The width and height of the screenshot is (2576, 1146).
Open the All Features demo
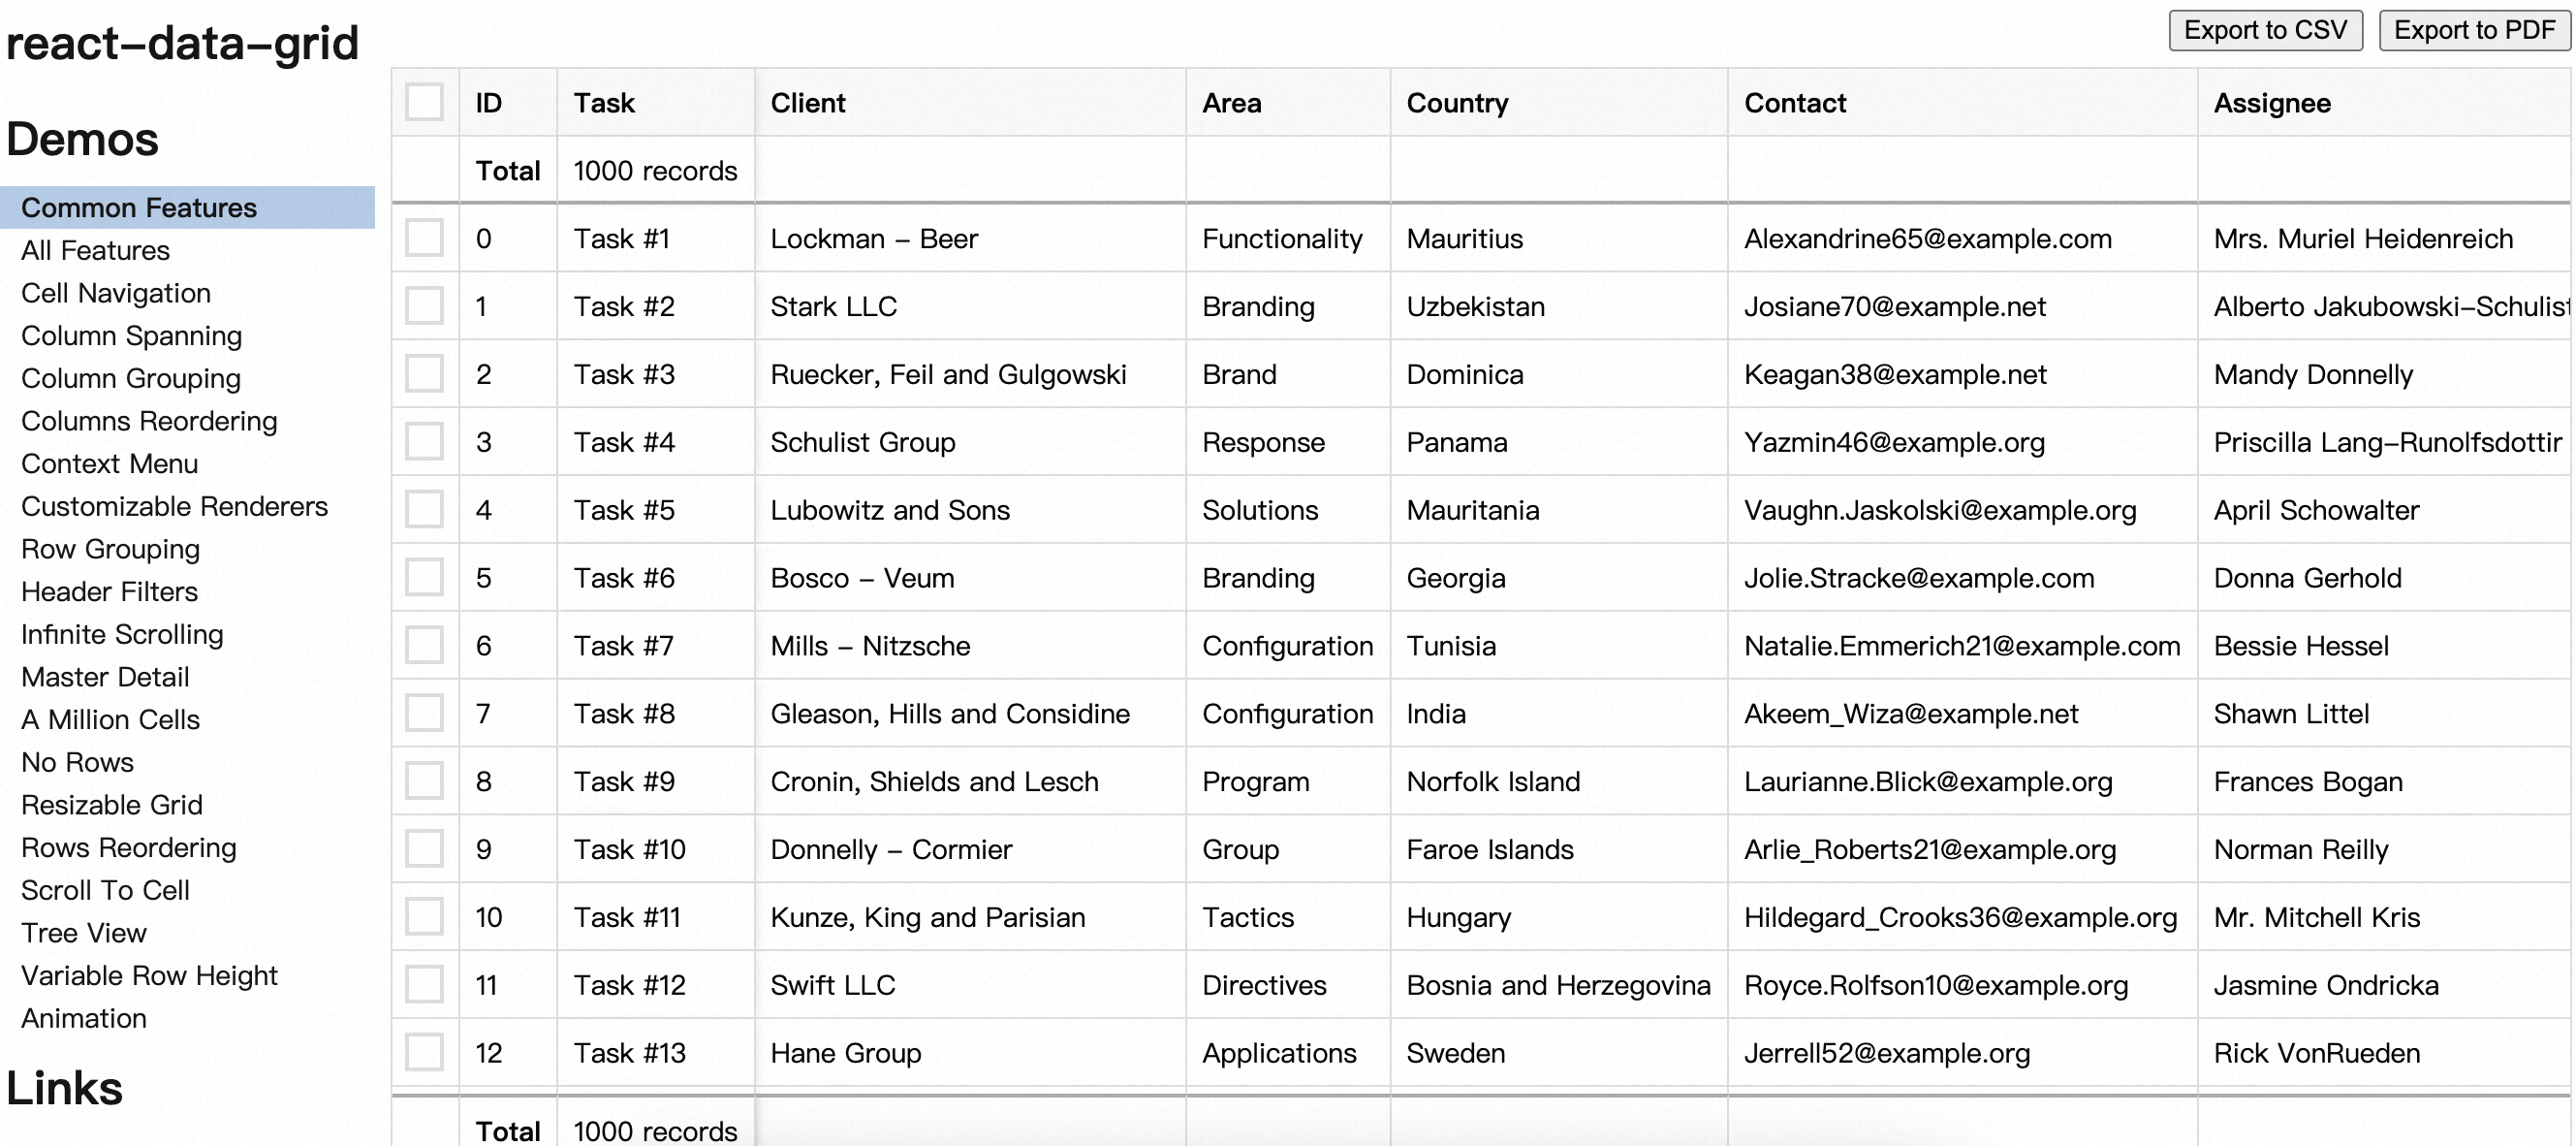point(95,250)
